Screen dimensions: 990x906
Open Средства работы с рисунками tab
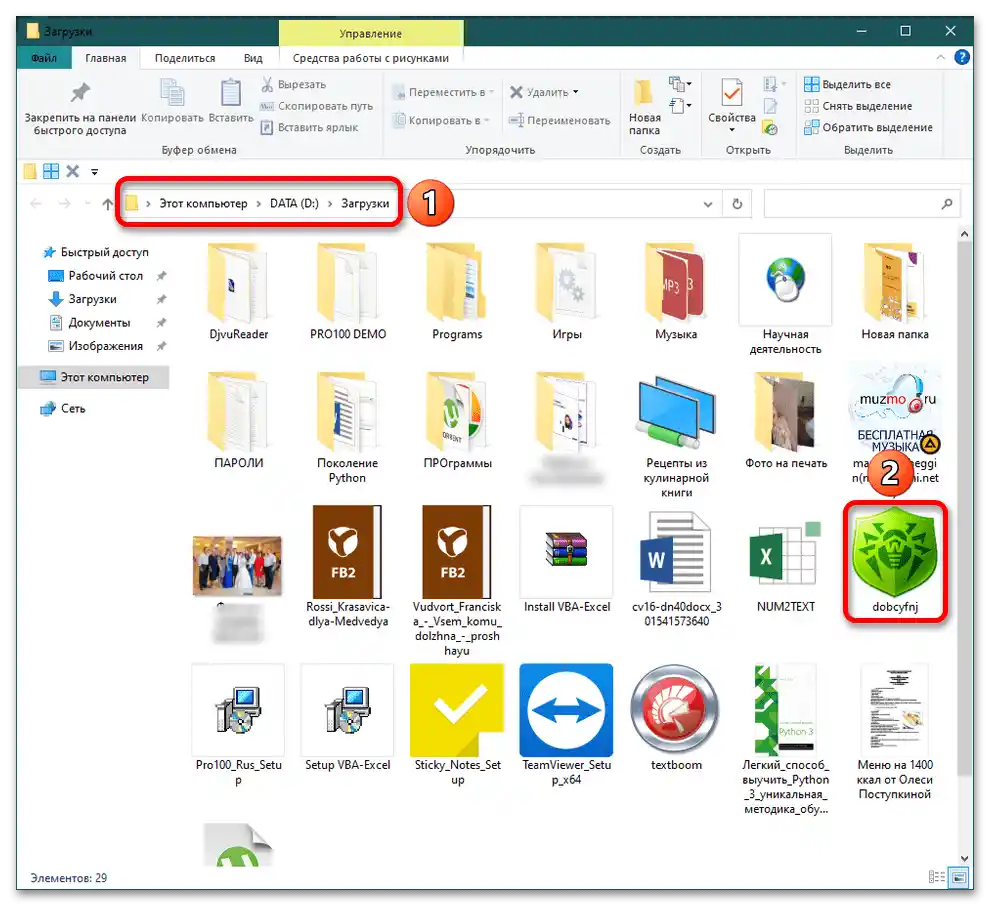pyautogui.click(x=371, y=58)
